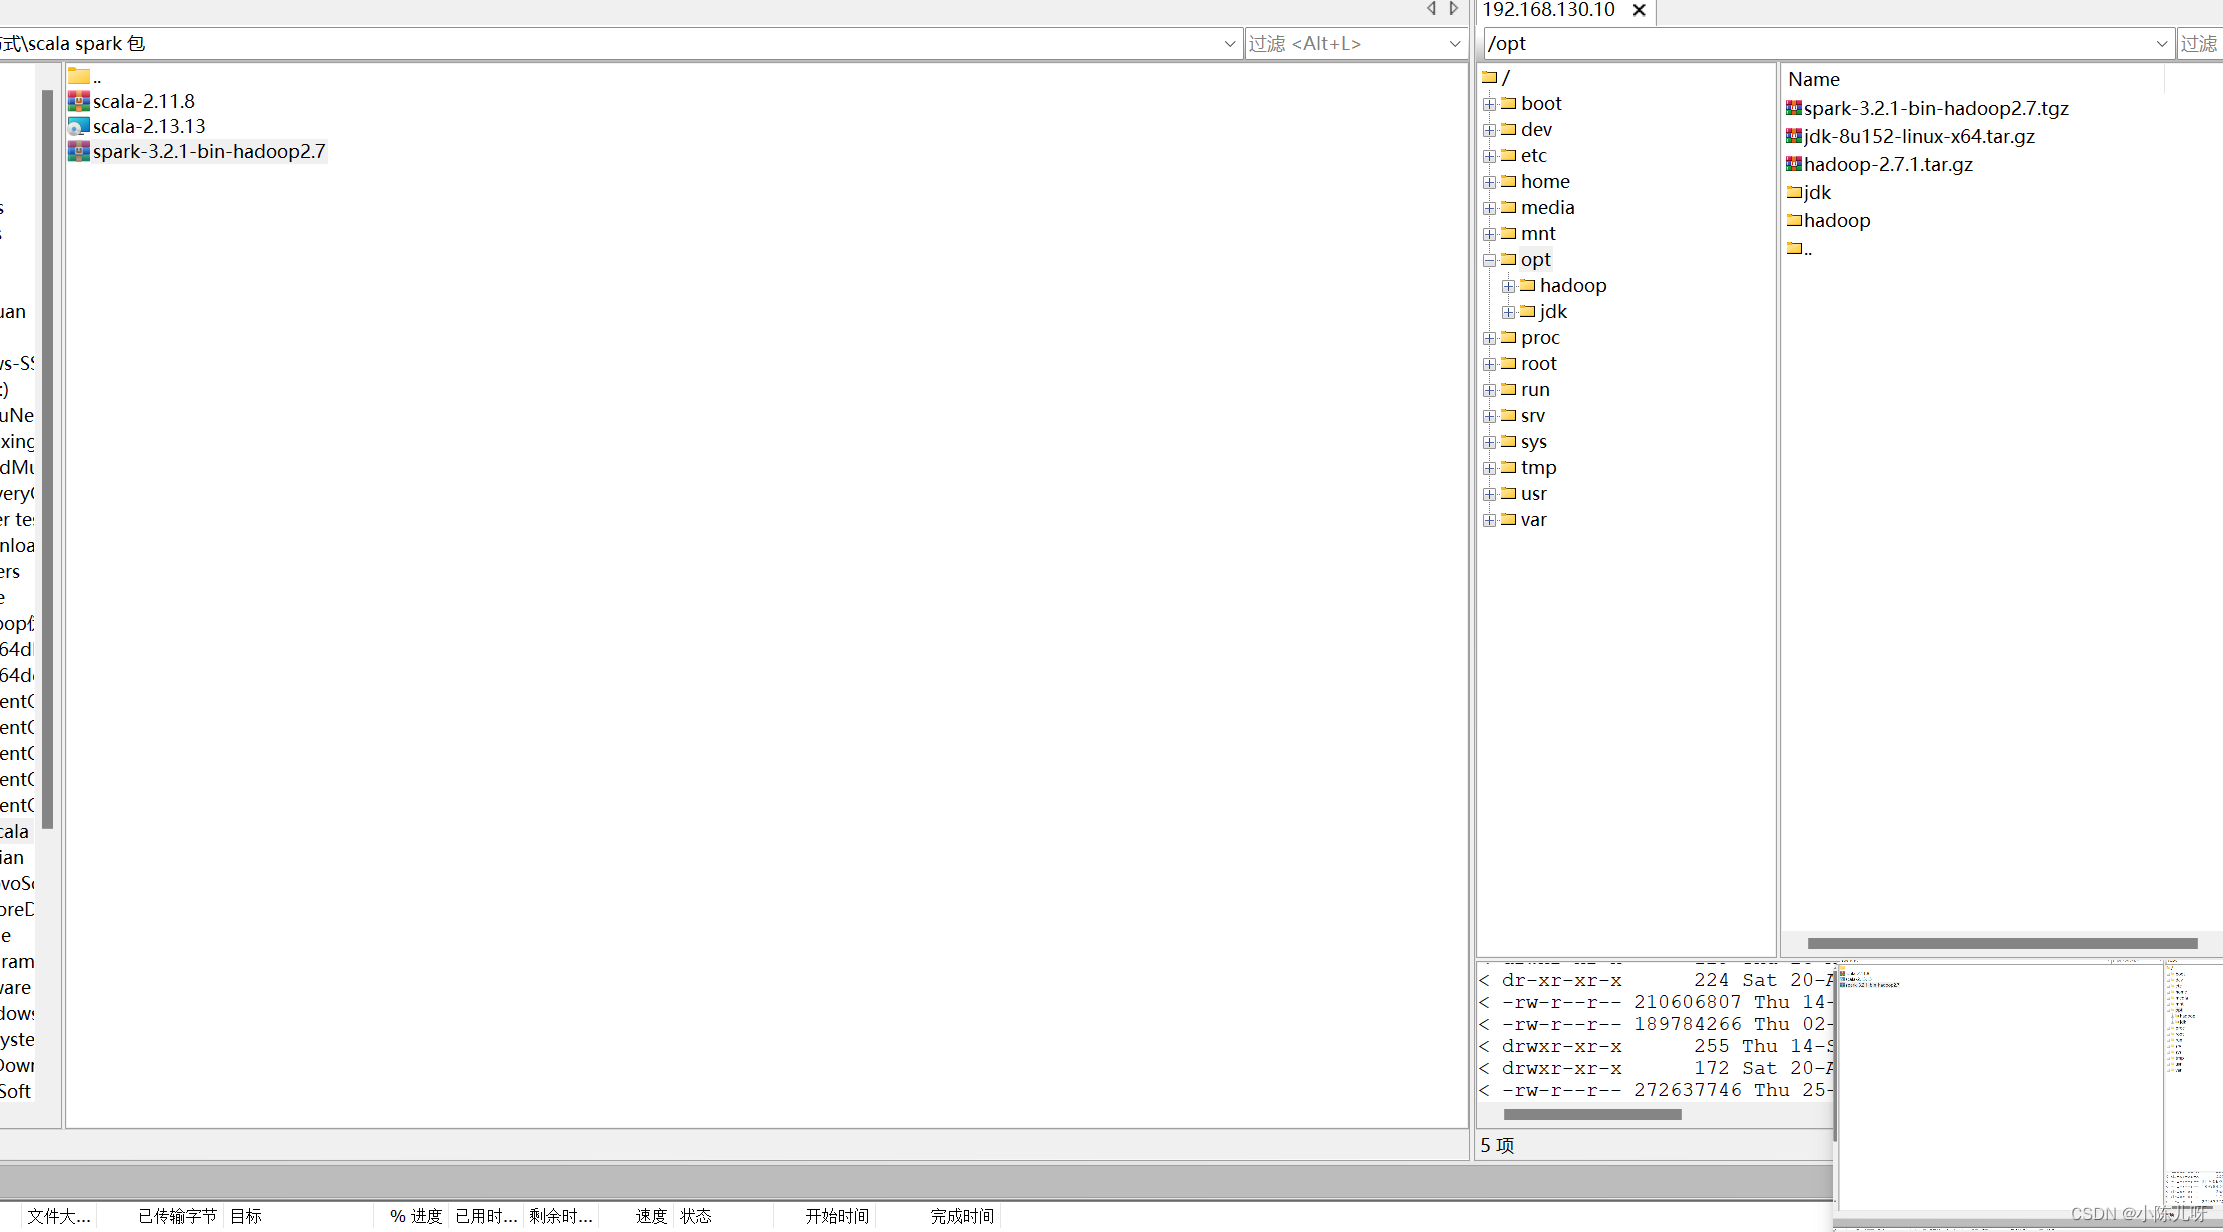The image size is (2223, 1232).
Task: Click spark-3.2.1-bin-hadoop2.7 archive icon in local pane
Action: [x=79, y=151]
